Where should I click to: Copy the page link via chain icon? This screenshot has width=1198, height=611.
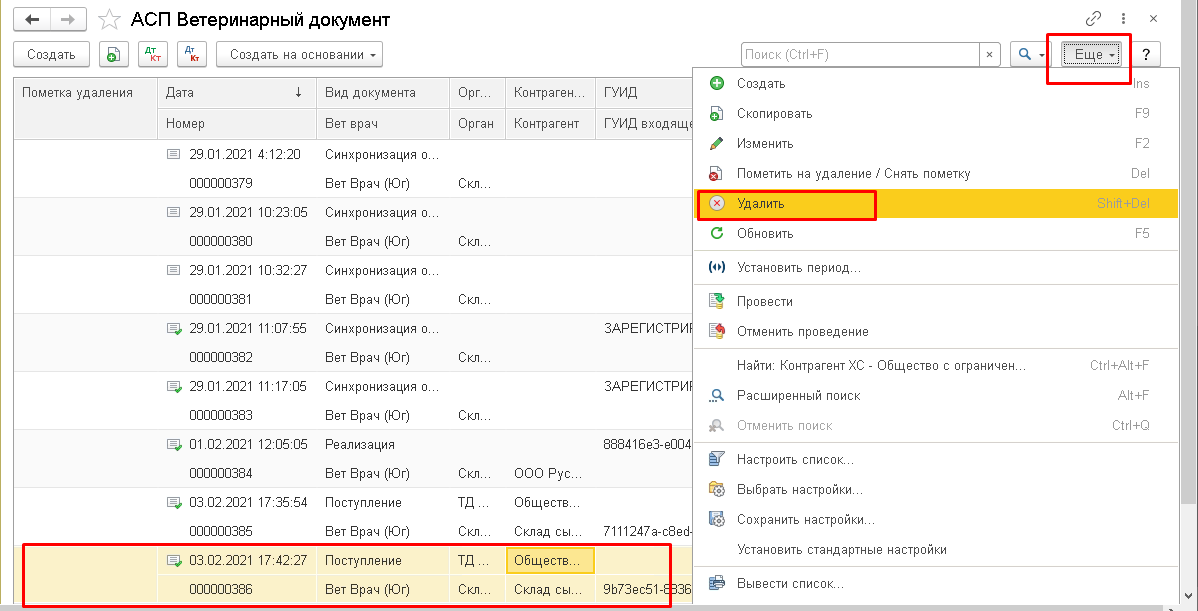(x=1093, y=19)
